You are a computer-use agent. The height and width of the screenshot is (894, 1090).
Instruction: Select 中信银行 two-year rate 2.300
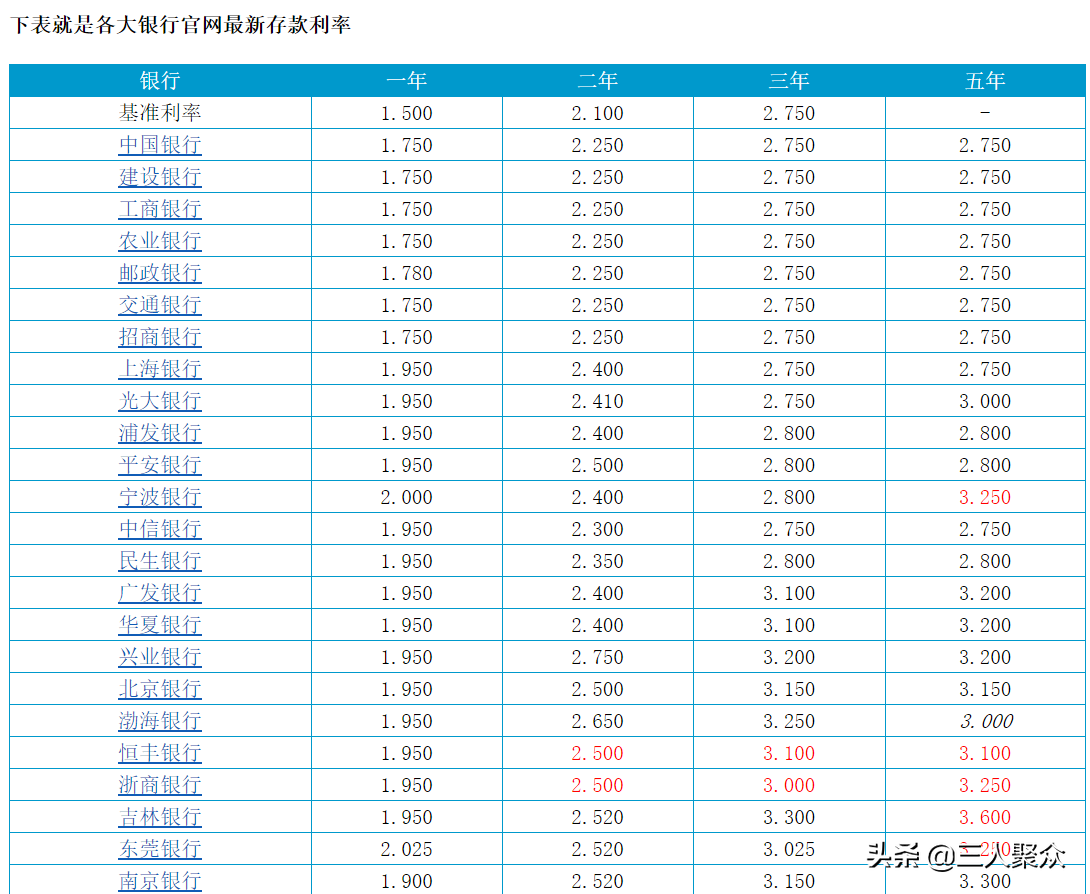[598, 528]
